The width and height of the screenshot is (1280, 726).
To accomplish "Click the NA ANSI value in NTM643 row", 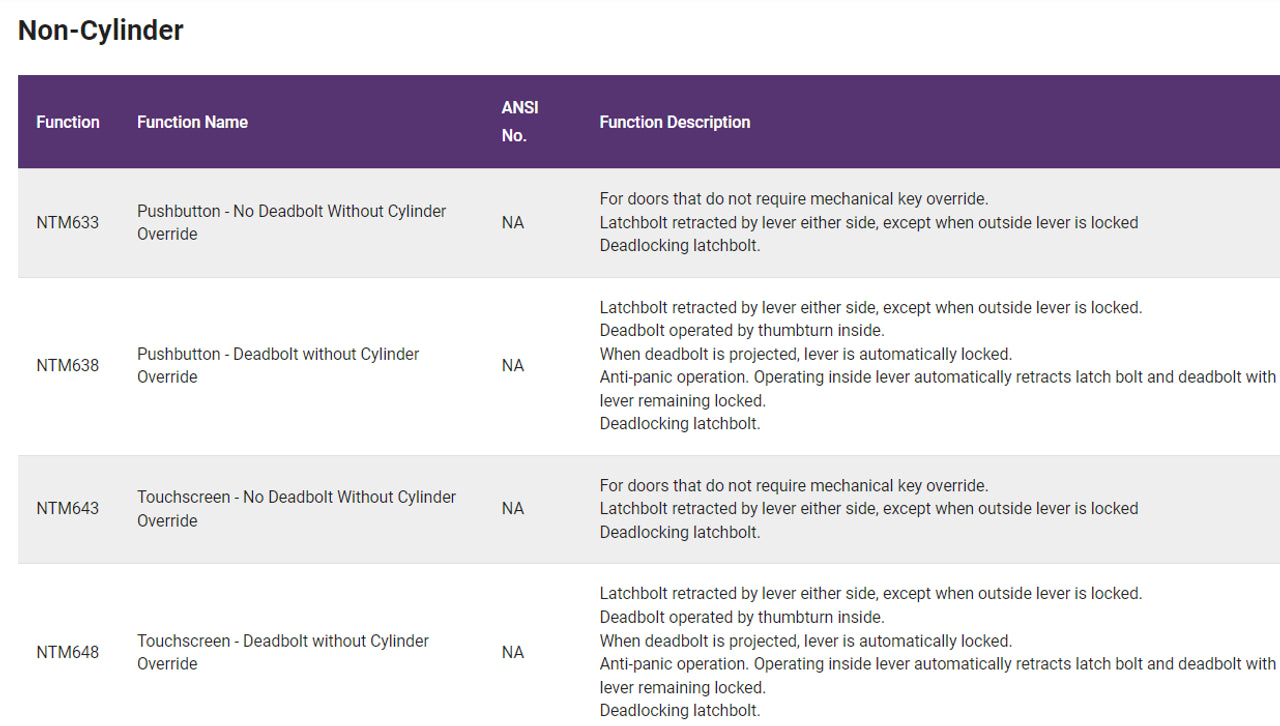I will click(513, 509).
